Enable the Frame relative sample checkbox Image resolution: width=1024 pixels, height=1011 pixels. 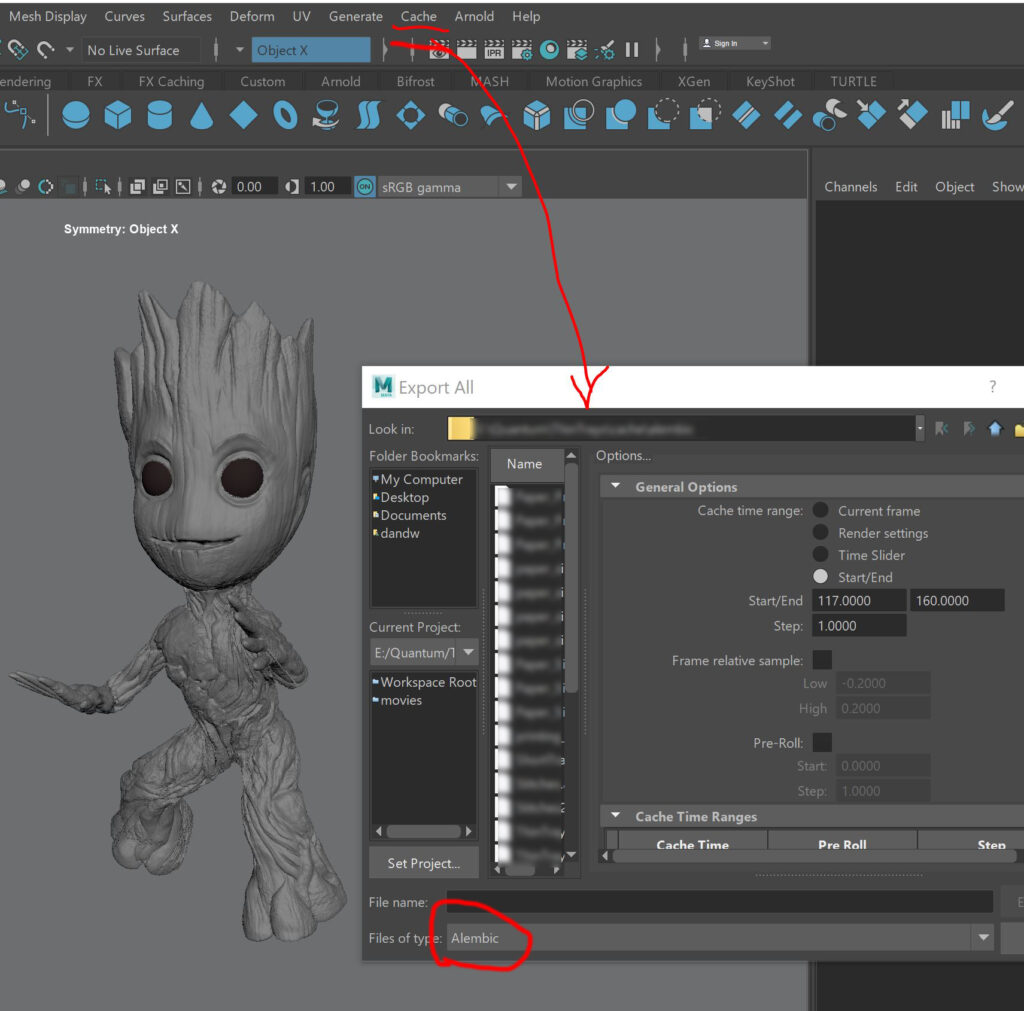click(822, 660)
